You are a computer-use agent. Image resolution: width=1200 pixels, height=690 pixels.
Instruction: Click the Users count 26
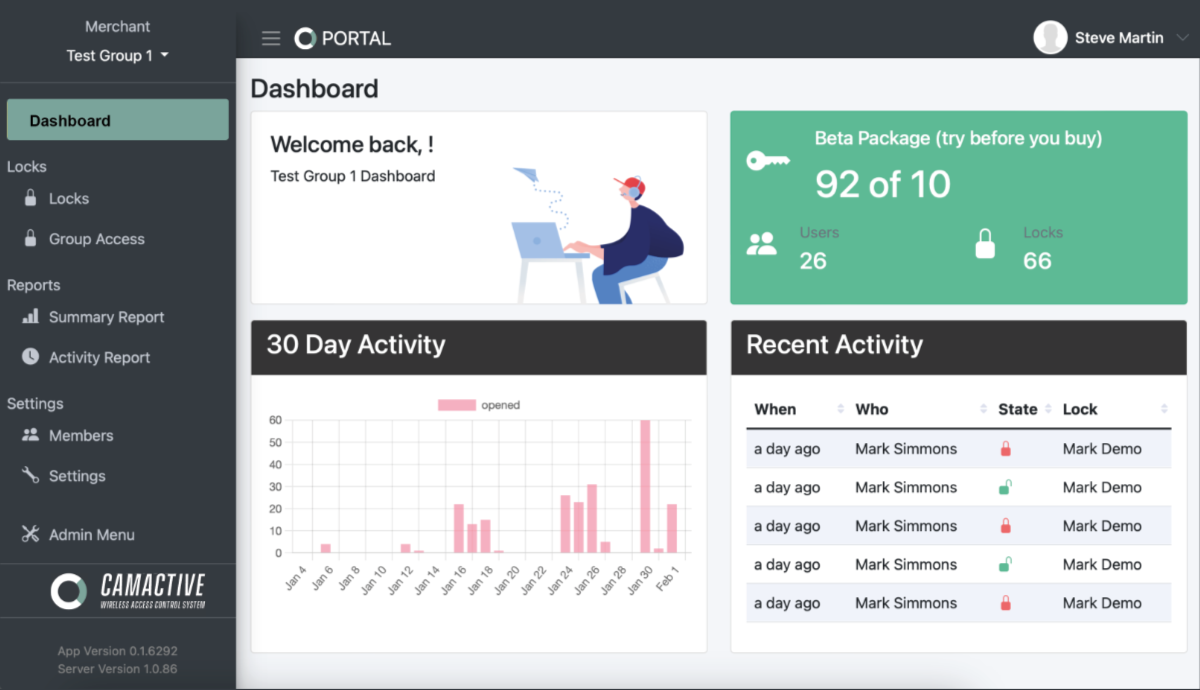tap(813, 261)
